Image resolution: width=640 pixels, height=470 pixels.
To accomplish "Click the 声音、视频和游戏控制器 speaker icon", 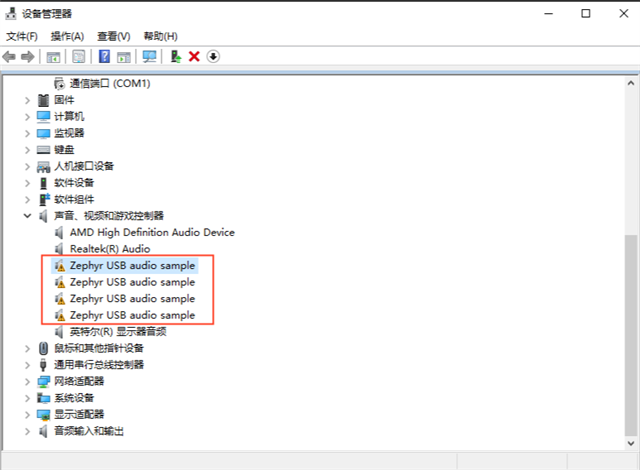I will (43, 216).
